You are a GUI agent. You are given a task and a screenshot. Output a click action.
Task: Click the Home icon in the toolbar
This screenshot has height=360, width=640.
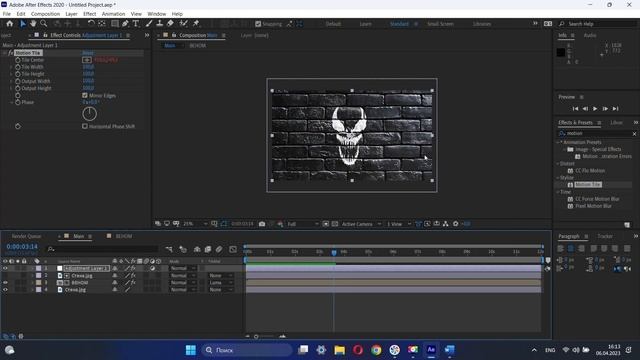(x=10, y=24)
